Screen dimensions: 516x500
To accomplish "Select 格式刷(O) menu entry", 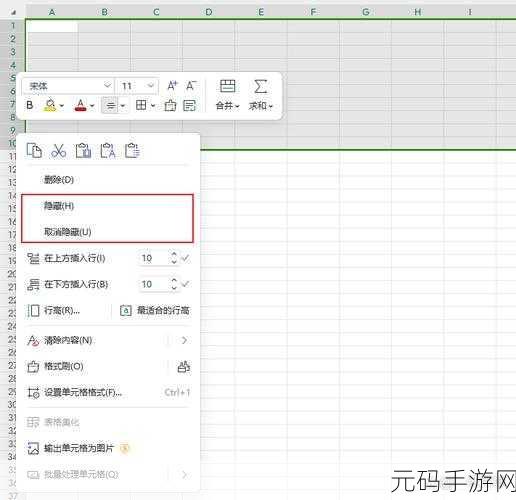I will pyautogui.click(x=64, y=366).
